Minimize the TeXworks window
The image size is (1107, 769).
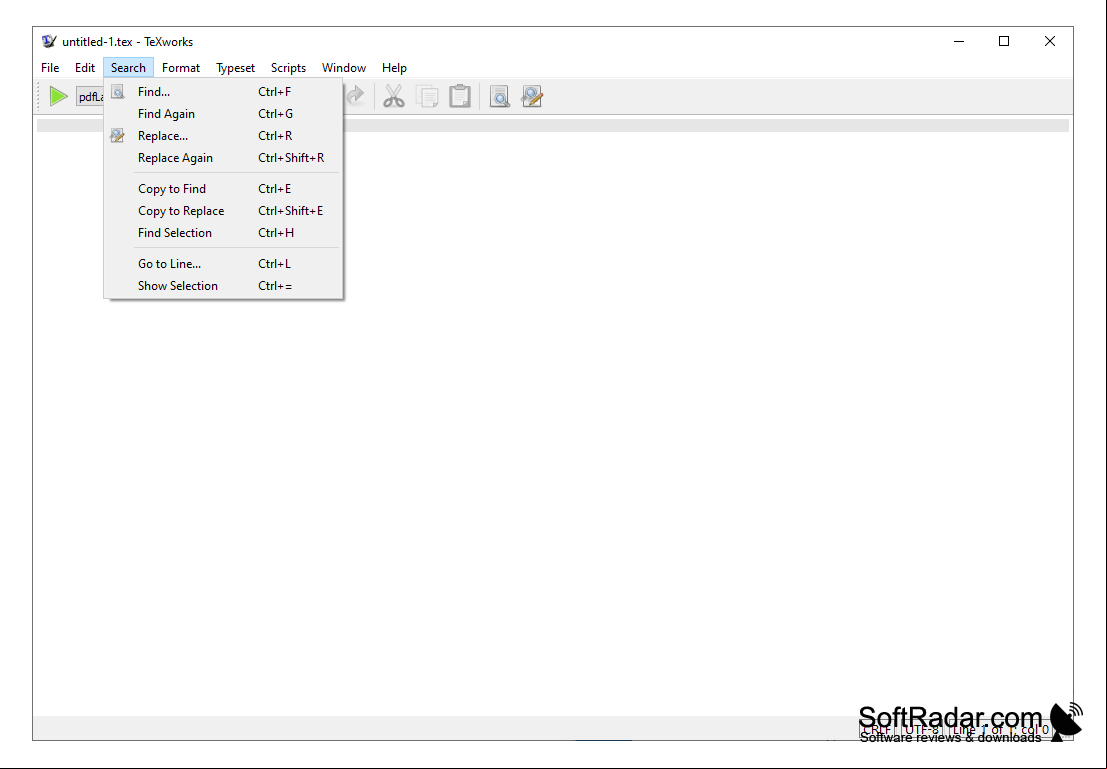(x=959, y=41)
